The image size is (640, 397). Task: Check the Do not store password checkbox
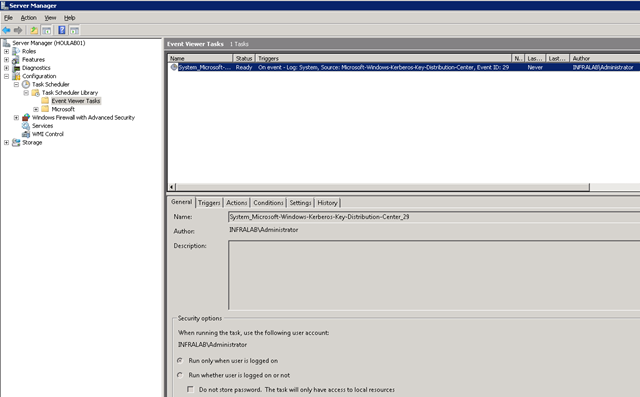click(190, 389)
